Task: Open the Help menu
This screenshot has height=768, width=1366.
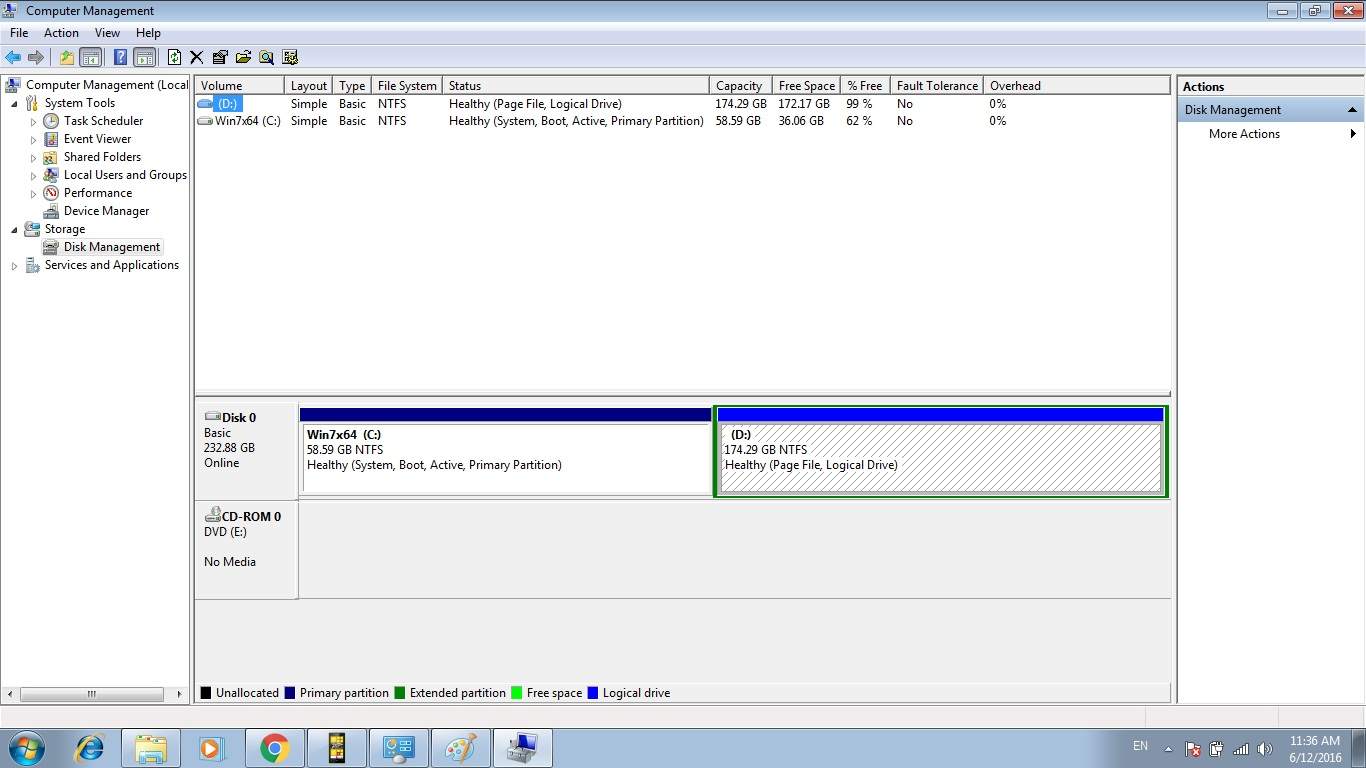Action: tap(148, 33)
